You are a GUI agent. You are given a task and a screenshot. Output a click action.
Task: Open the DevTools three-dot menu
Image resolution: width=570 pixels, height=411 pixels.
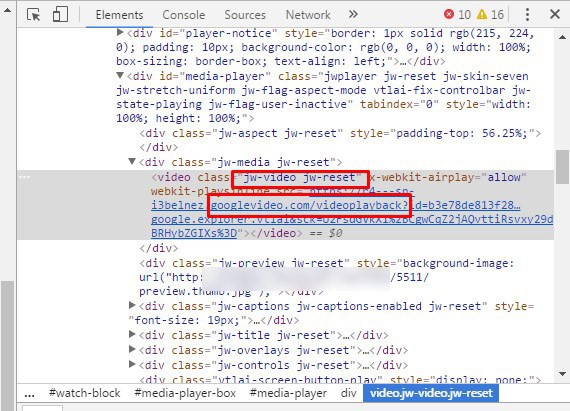point(527,15)
